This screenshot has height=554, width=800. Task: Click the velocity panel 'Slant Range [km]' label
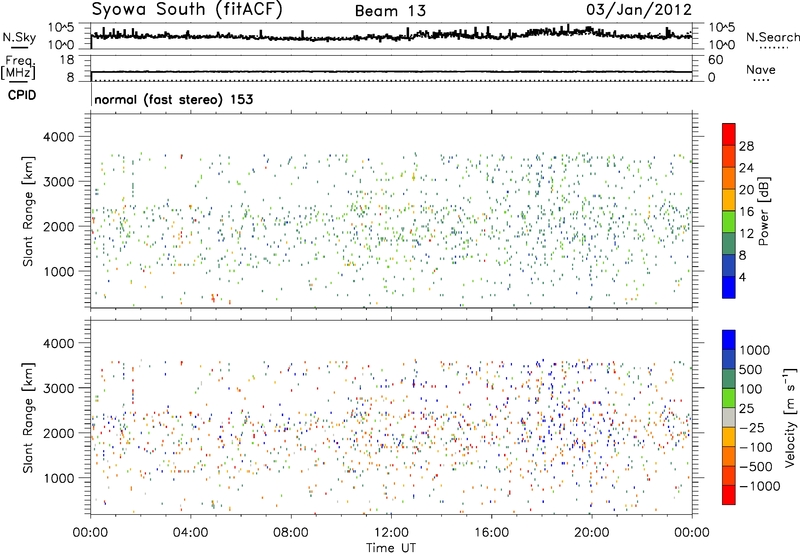tap(28, 417)
